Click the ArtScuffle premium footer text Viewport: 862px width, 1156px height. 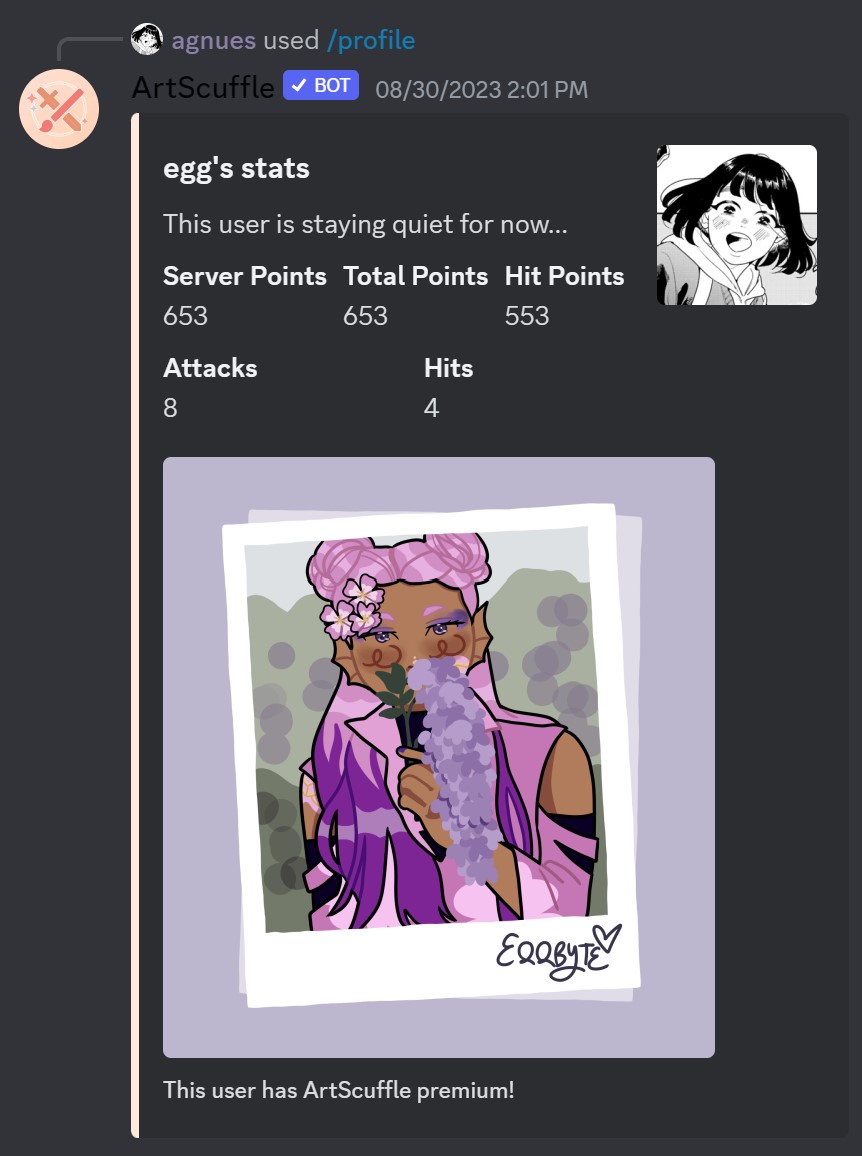tap(338, 1090)
